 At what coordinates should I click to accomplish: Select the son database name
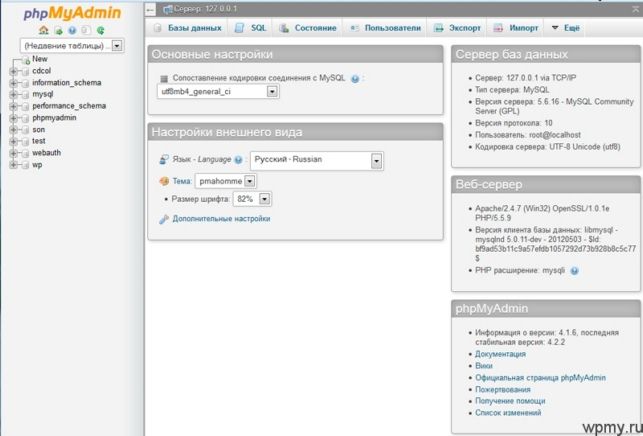[x=39, y=130]
